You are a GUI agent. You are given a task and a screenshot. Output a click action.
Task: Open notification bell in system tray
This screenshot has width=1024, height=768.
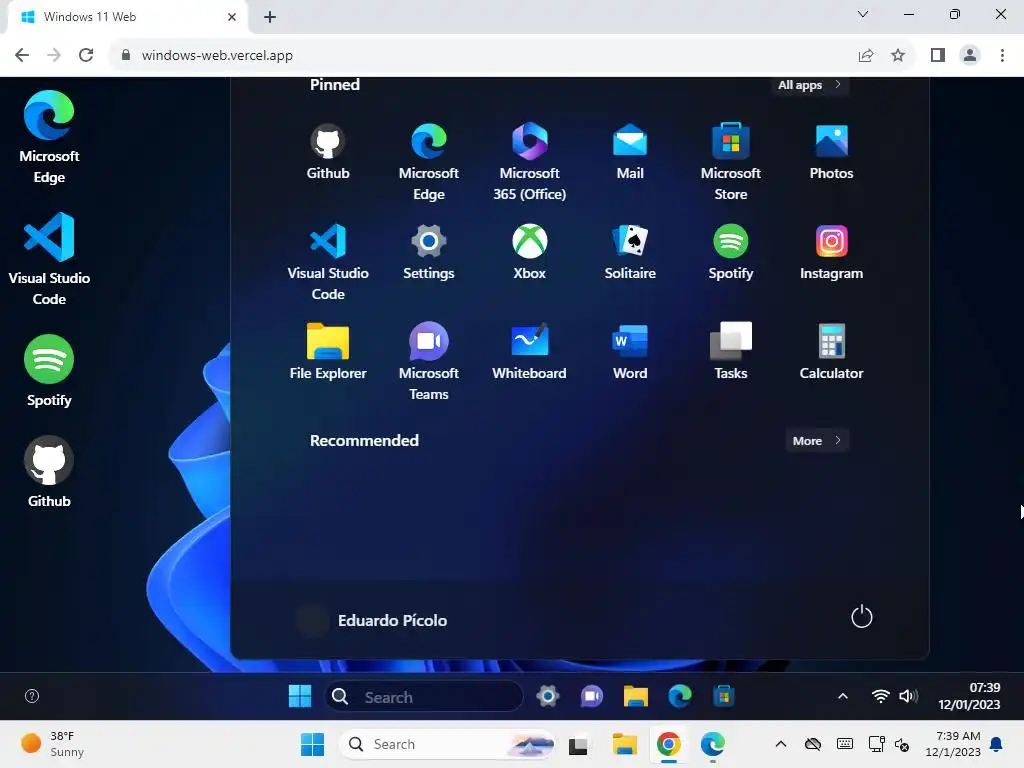[x=996, y=744]
